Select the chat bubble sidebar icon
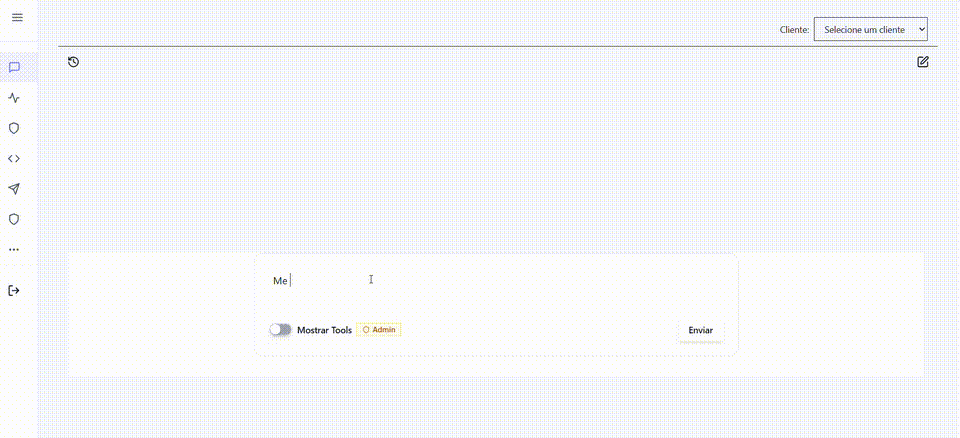Viewport: 960px width, 438px height. pyautogui.click(x=14, y=68)
